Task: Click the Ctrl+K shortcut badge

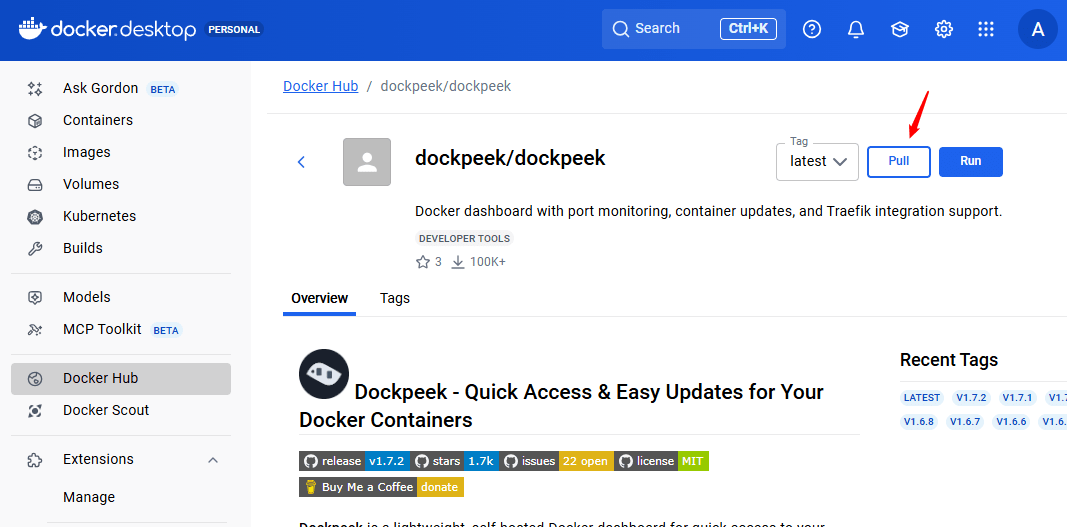Action: point(749,29)
